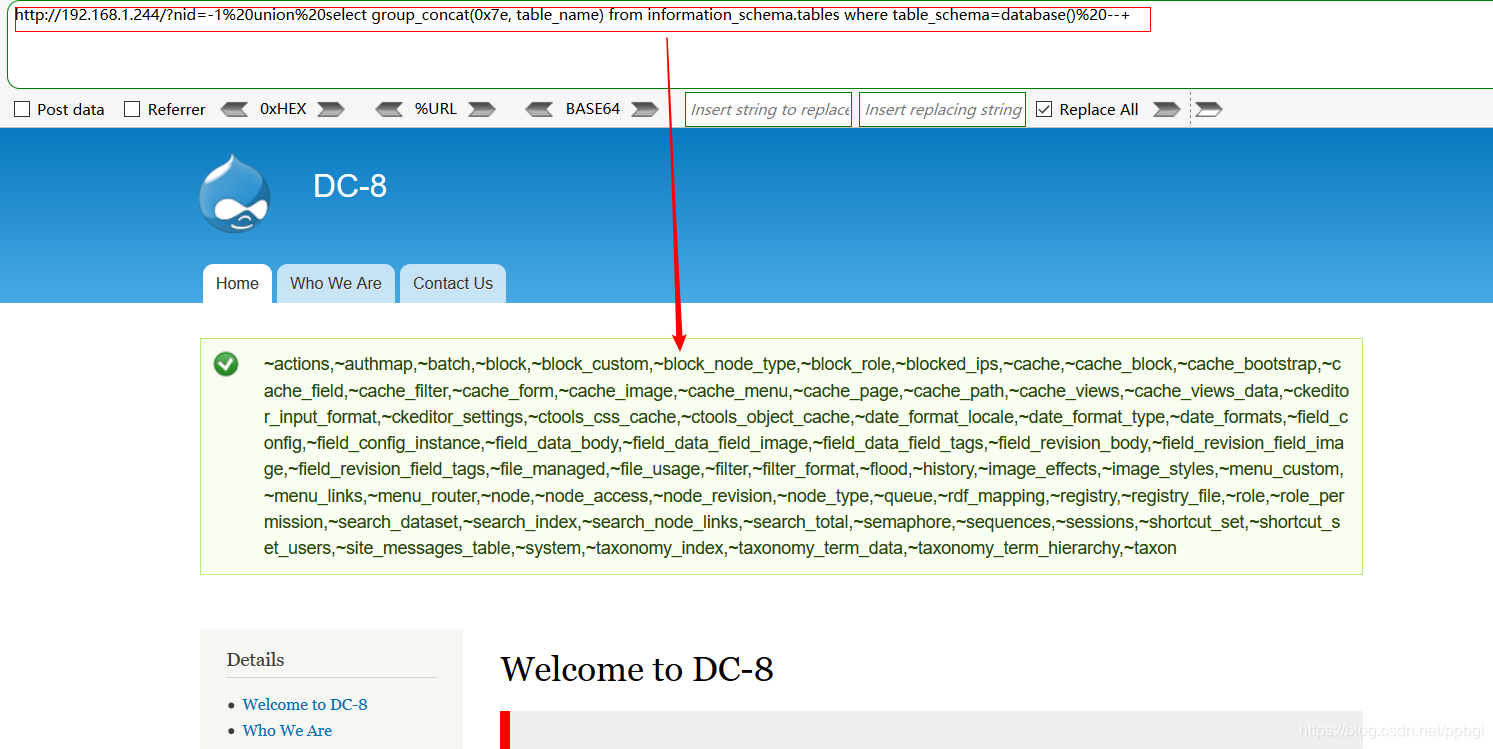Click the outlined arrow at the toolbar end
Image resolution: width=1493 pixels, height=749 pixels.
1209,109
